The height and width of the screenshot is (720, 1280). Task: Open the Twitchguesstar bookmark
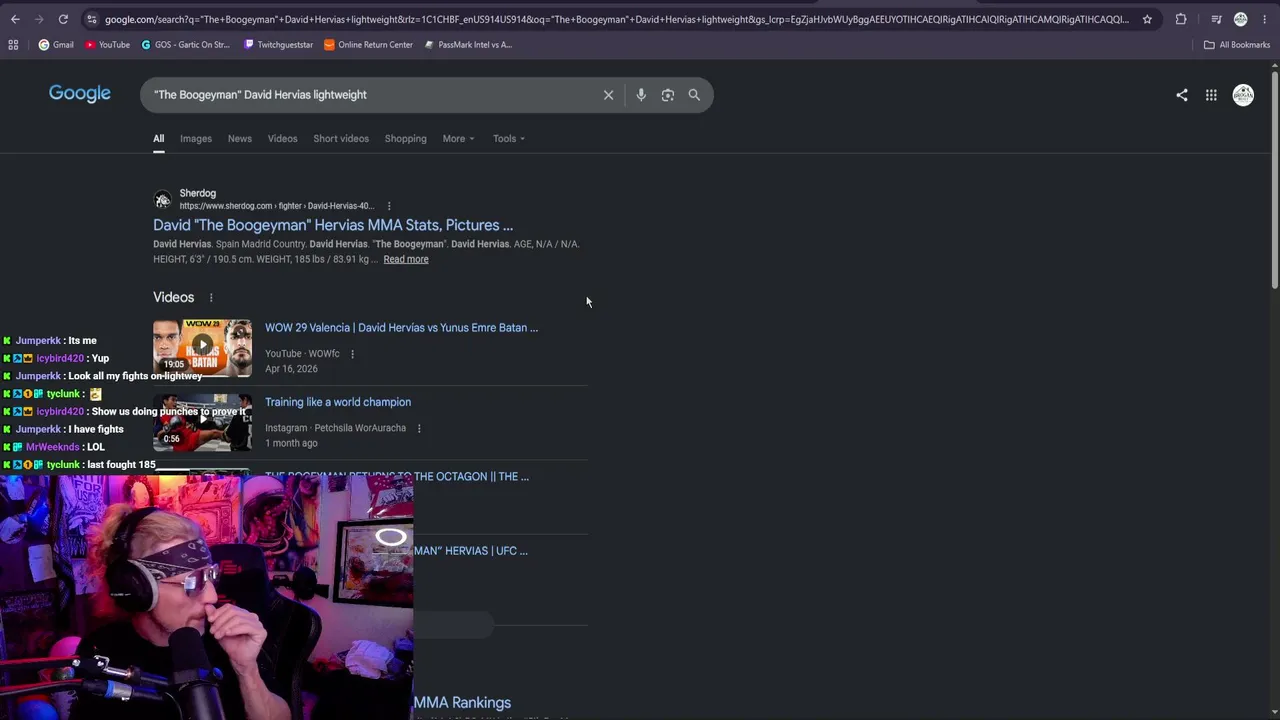click(x=279, y=45)
